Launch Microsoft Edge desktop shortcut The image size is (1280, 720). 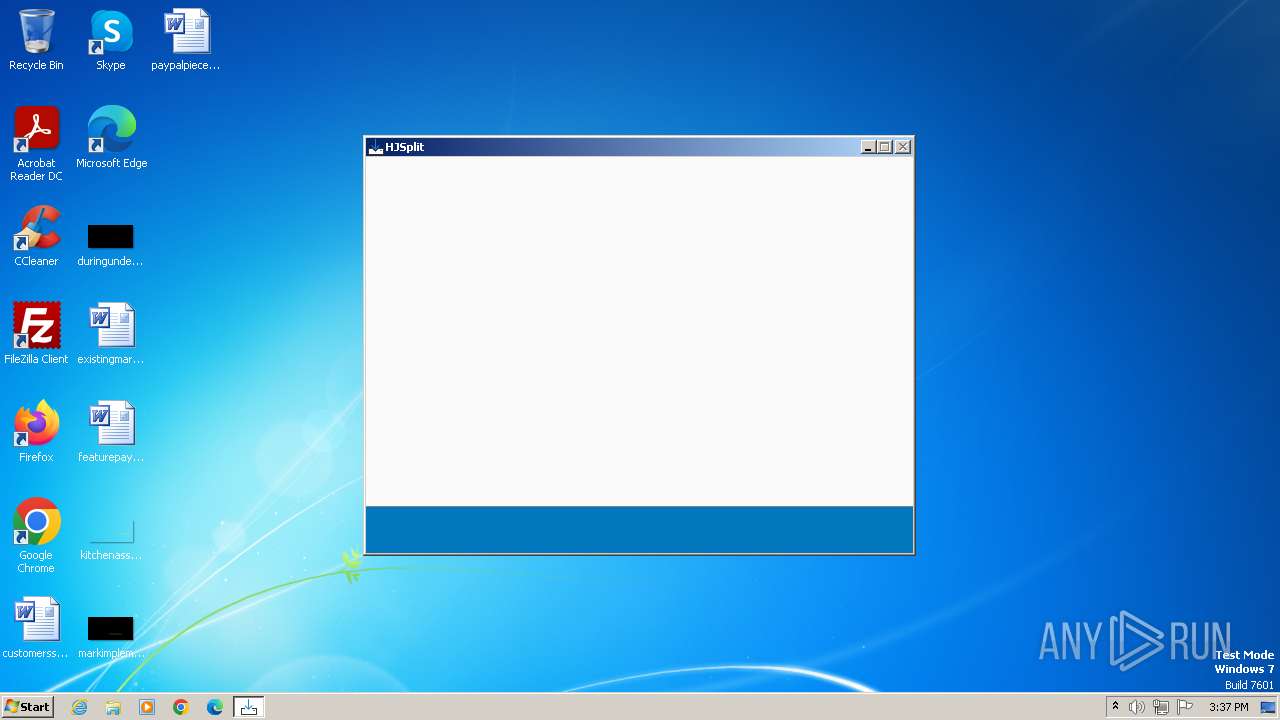[111, 137]
